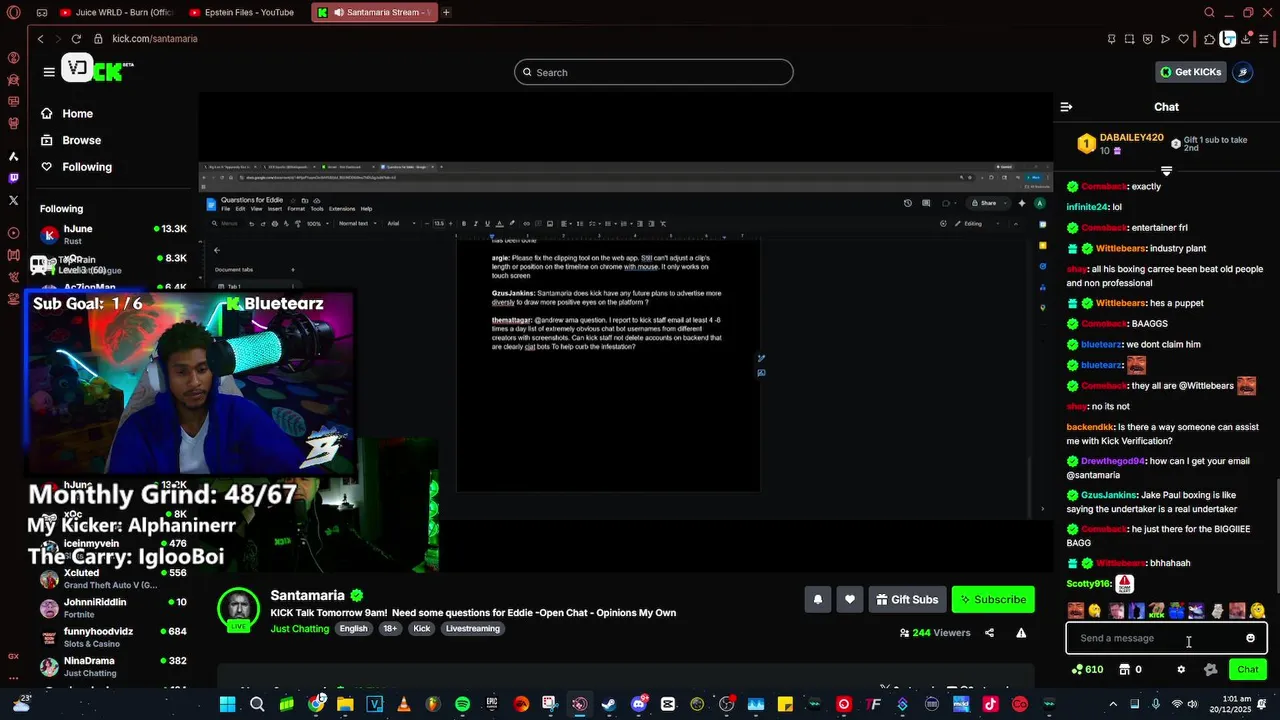The width and height of the screenshot is (1280, 720).
Task: Expand the gift leaderboard chevron
Action: point(1166,171)
